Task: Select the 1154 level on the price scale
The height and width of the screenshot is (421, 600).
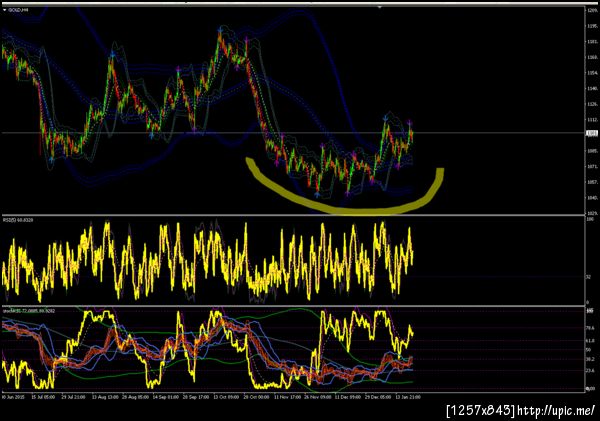Action: coord(592,73)
